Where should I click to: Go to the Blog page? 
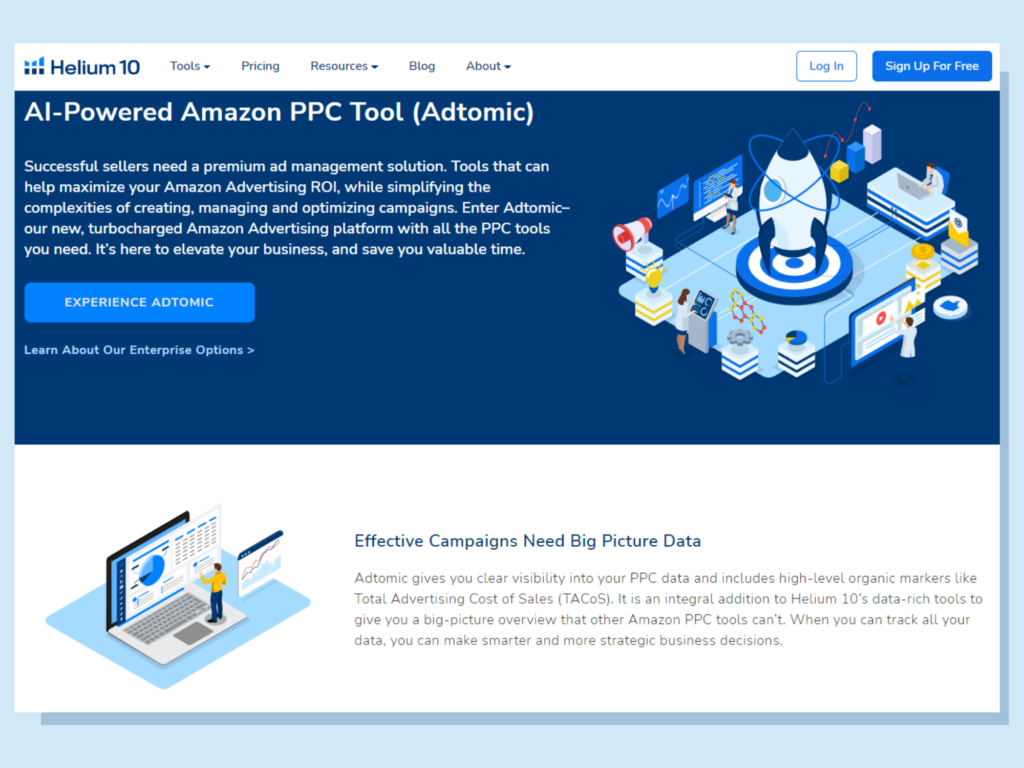422,66
